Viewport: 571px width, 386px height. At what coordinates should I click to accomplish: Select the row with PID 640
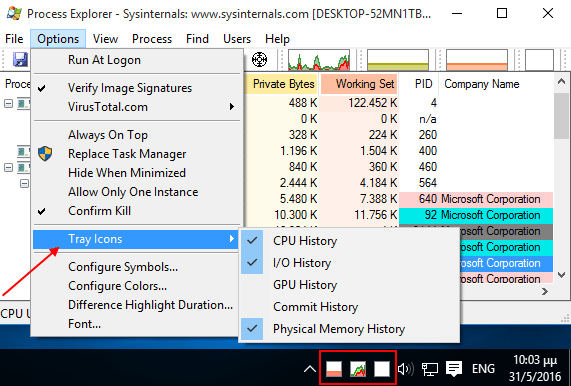point(399,199)
